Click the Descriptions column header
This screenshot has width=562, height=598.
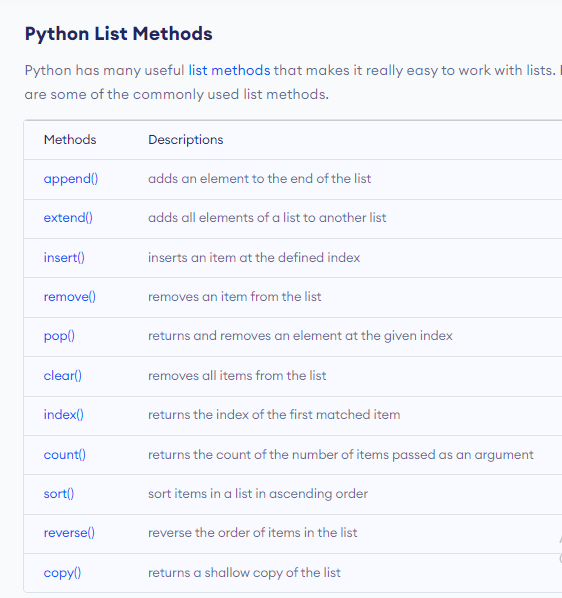pos(186,140)
